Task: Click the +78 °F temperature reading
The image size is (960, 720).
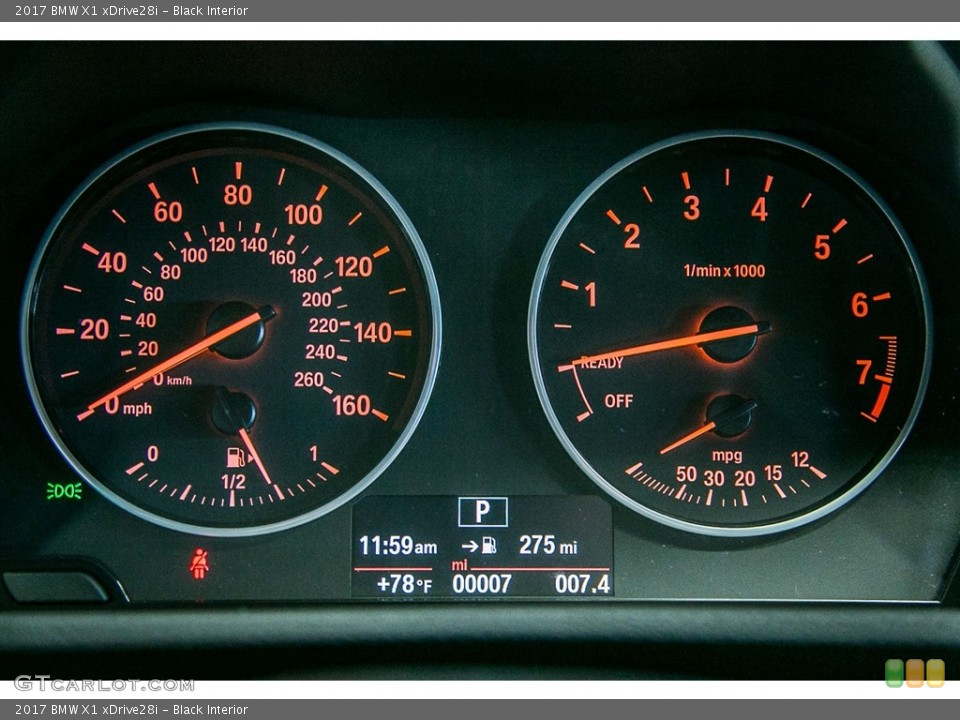Action: pos(404,584)
